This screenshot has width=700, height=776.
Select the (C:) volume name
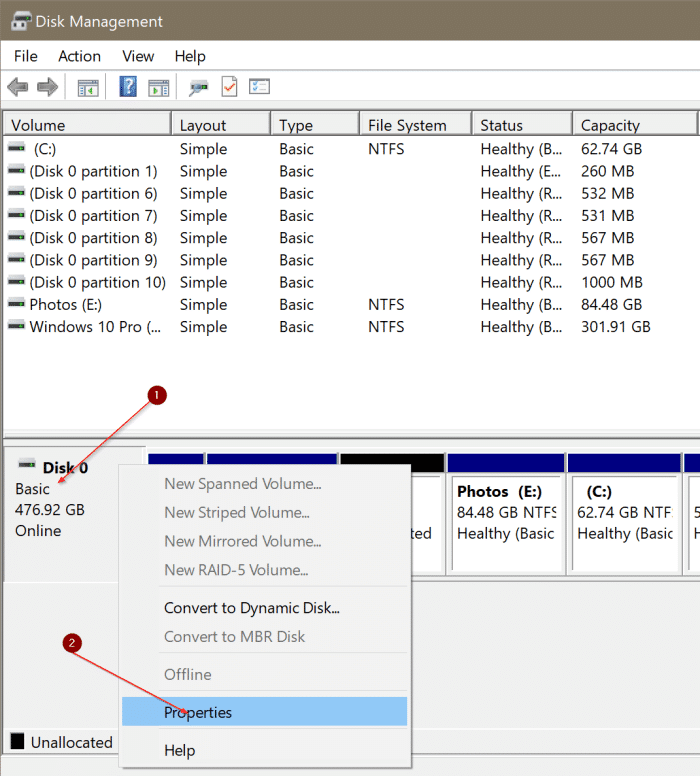pyautogui.click(x=45, y=149)
